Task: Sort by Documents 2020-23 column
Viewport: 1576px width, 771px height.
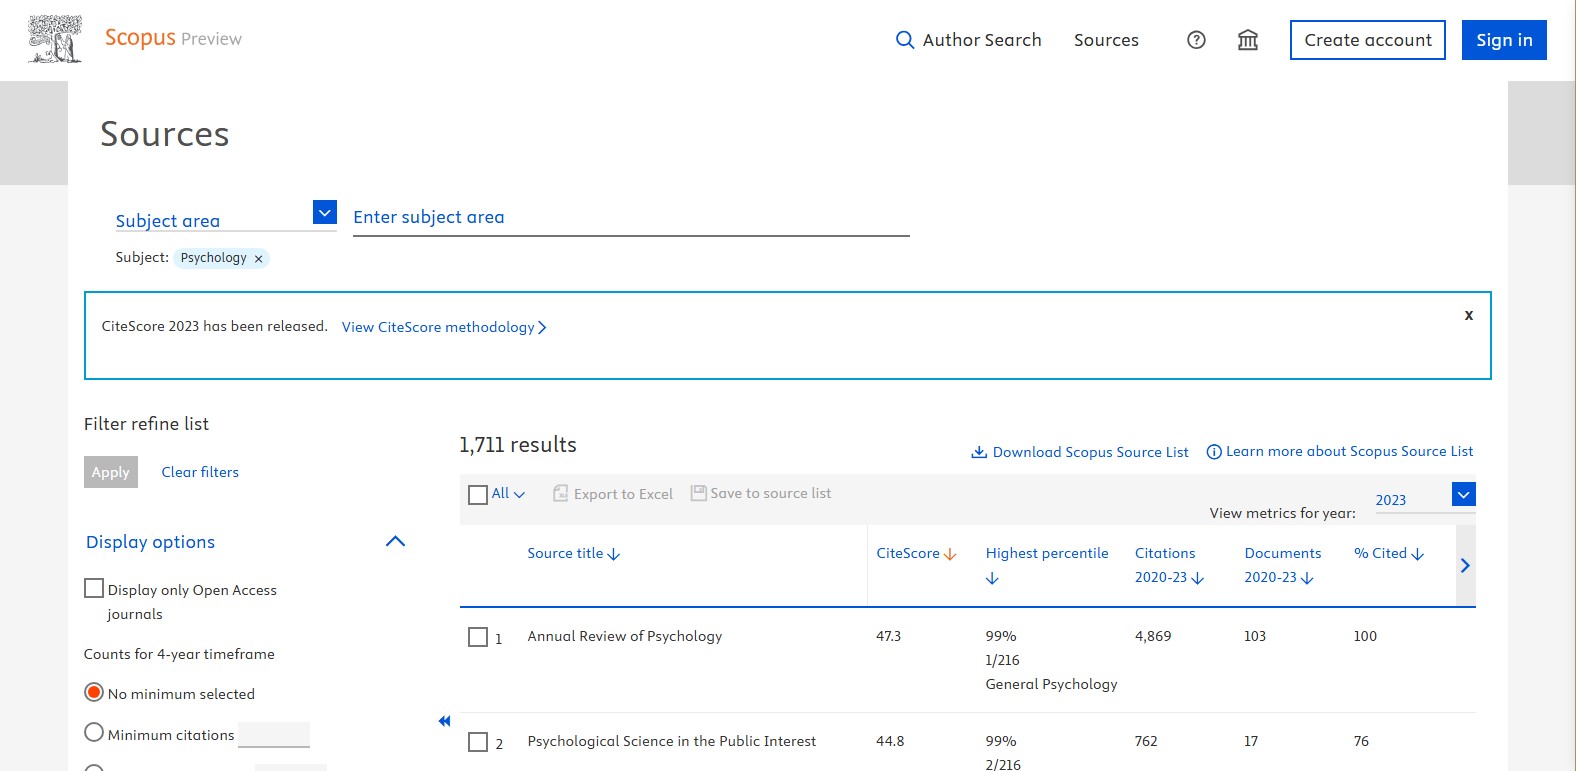Action: coord(1282,565)
